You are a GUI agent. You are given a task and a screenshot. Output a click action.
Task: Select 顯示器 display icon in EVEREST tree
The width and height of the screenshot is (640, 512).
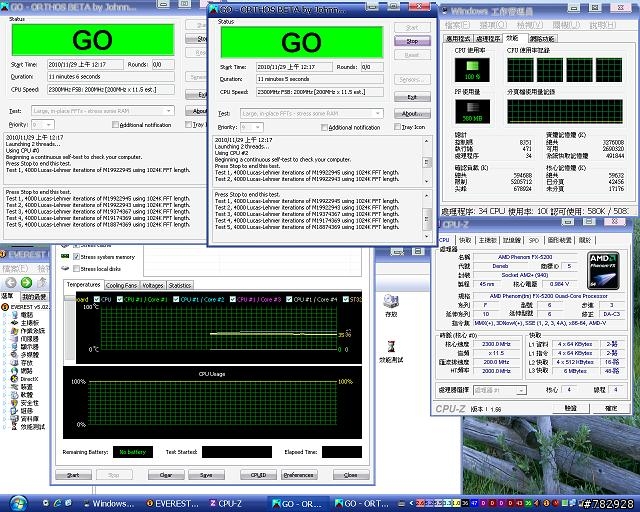click(x=15, y=347)
